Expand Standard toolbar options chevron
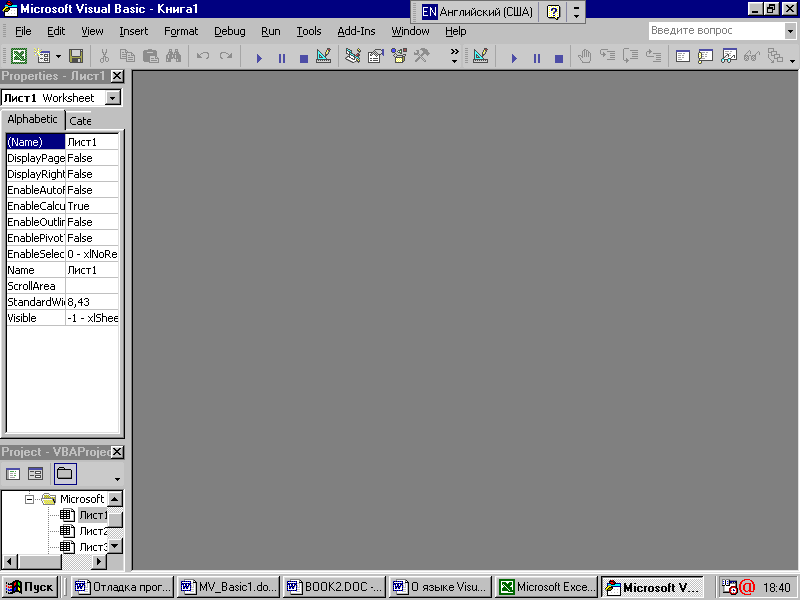 tap(454, 56)
